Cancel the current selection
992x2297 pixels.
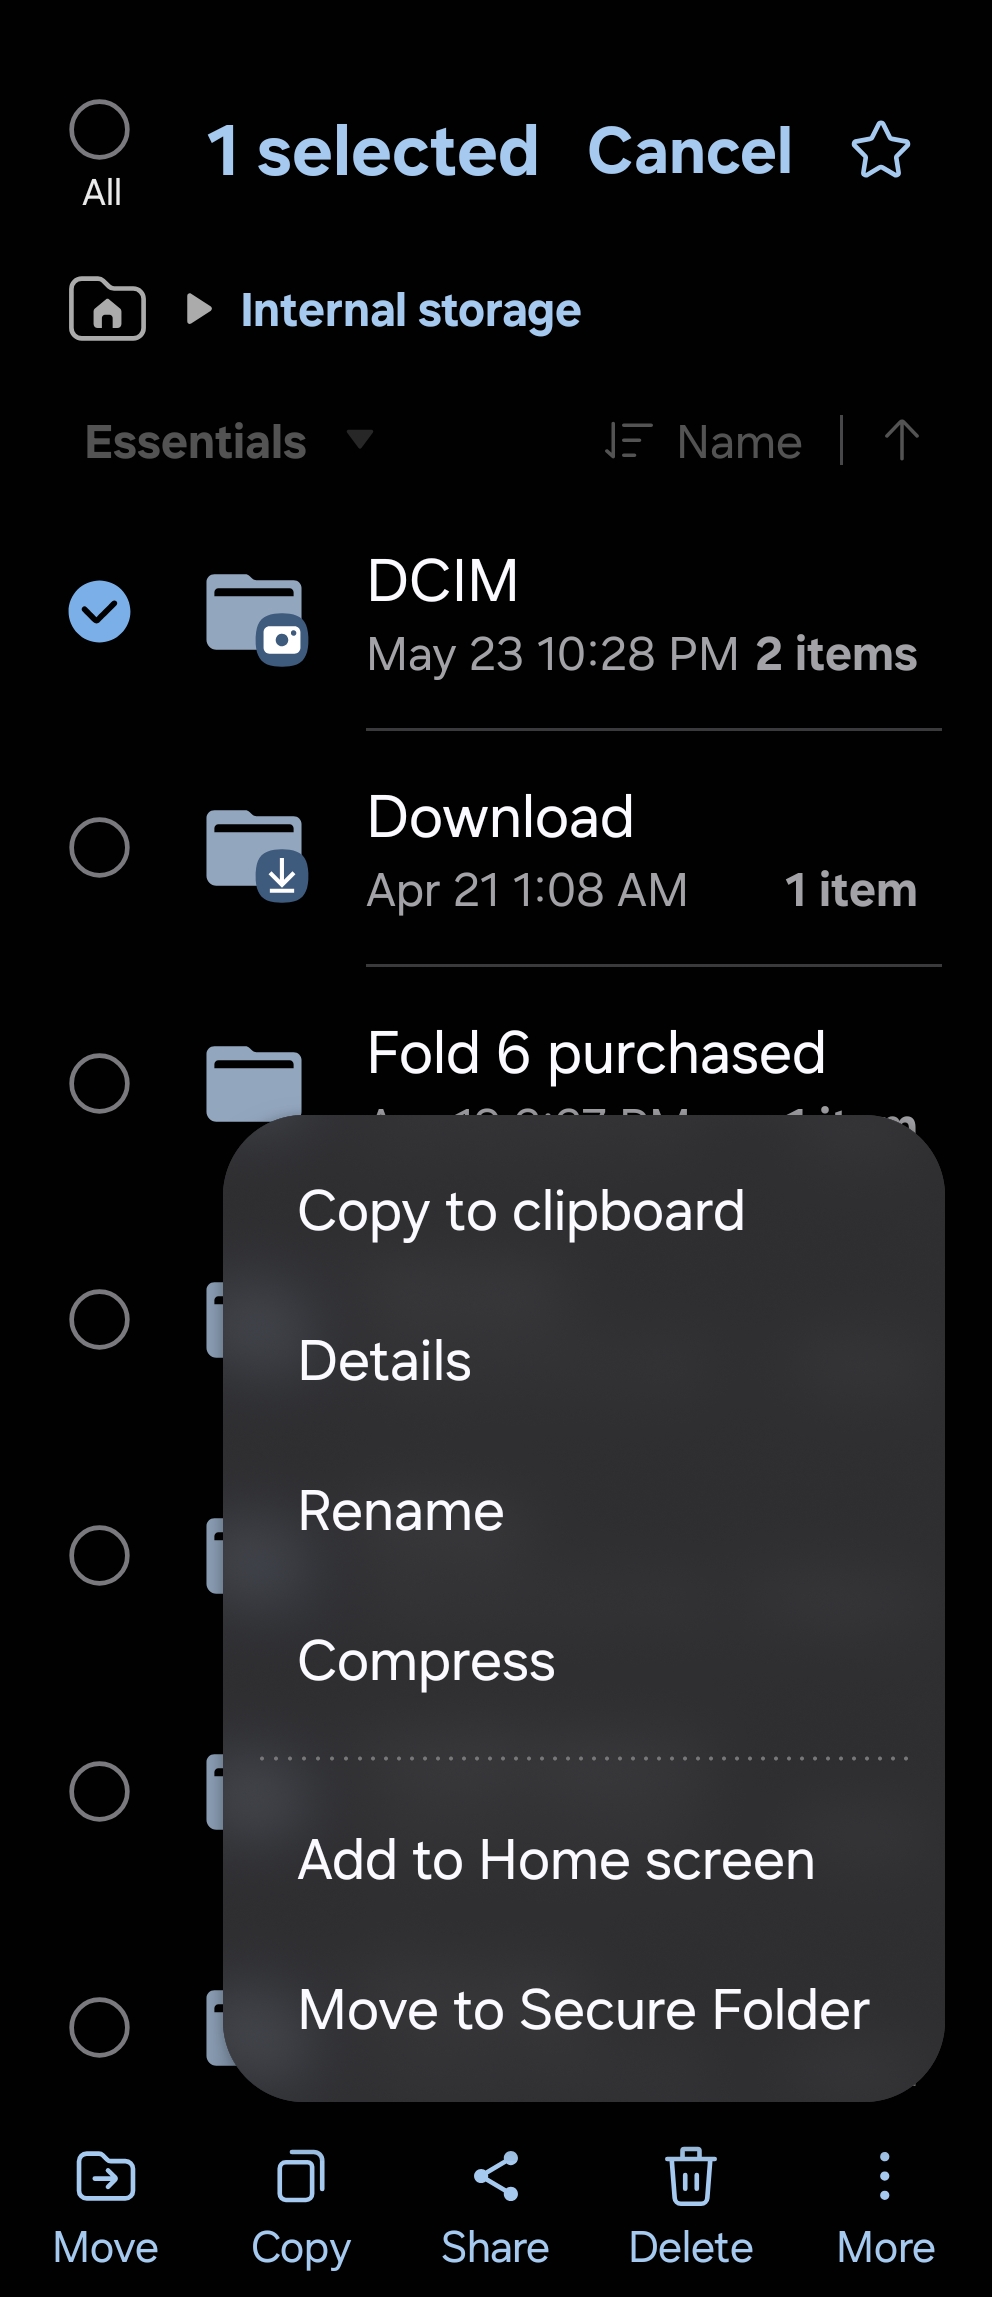689,151
